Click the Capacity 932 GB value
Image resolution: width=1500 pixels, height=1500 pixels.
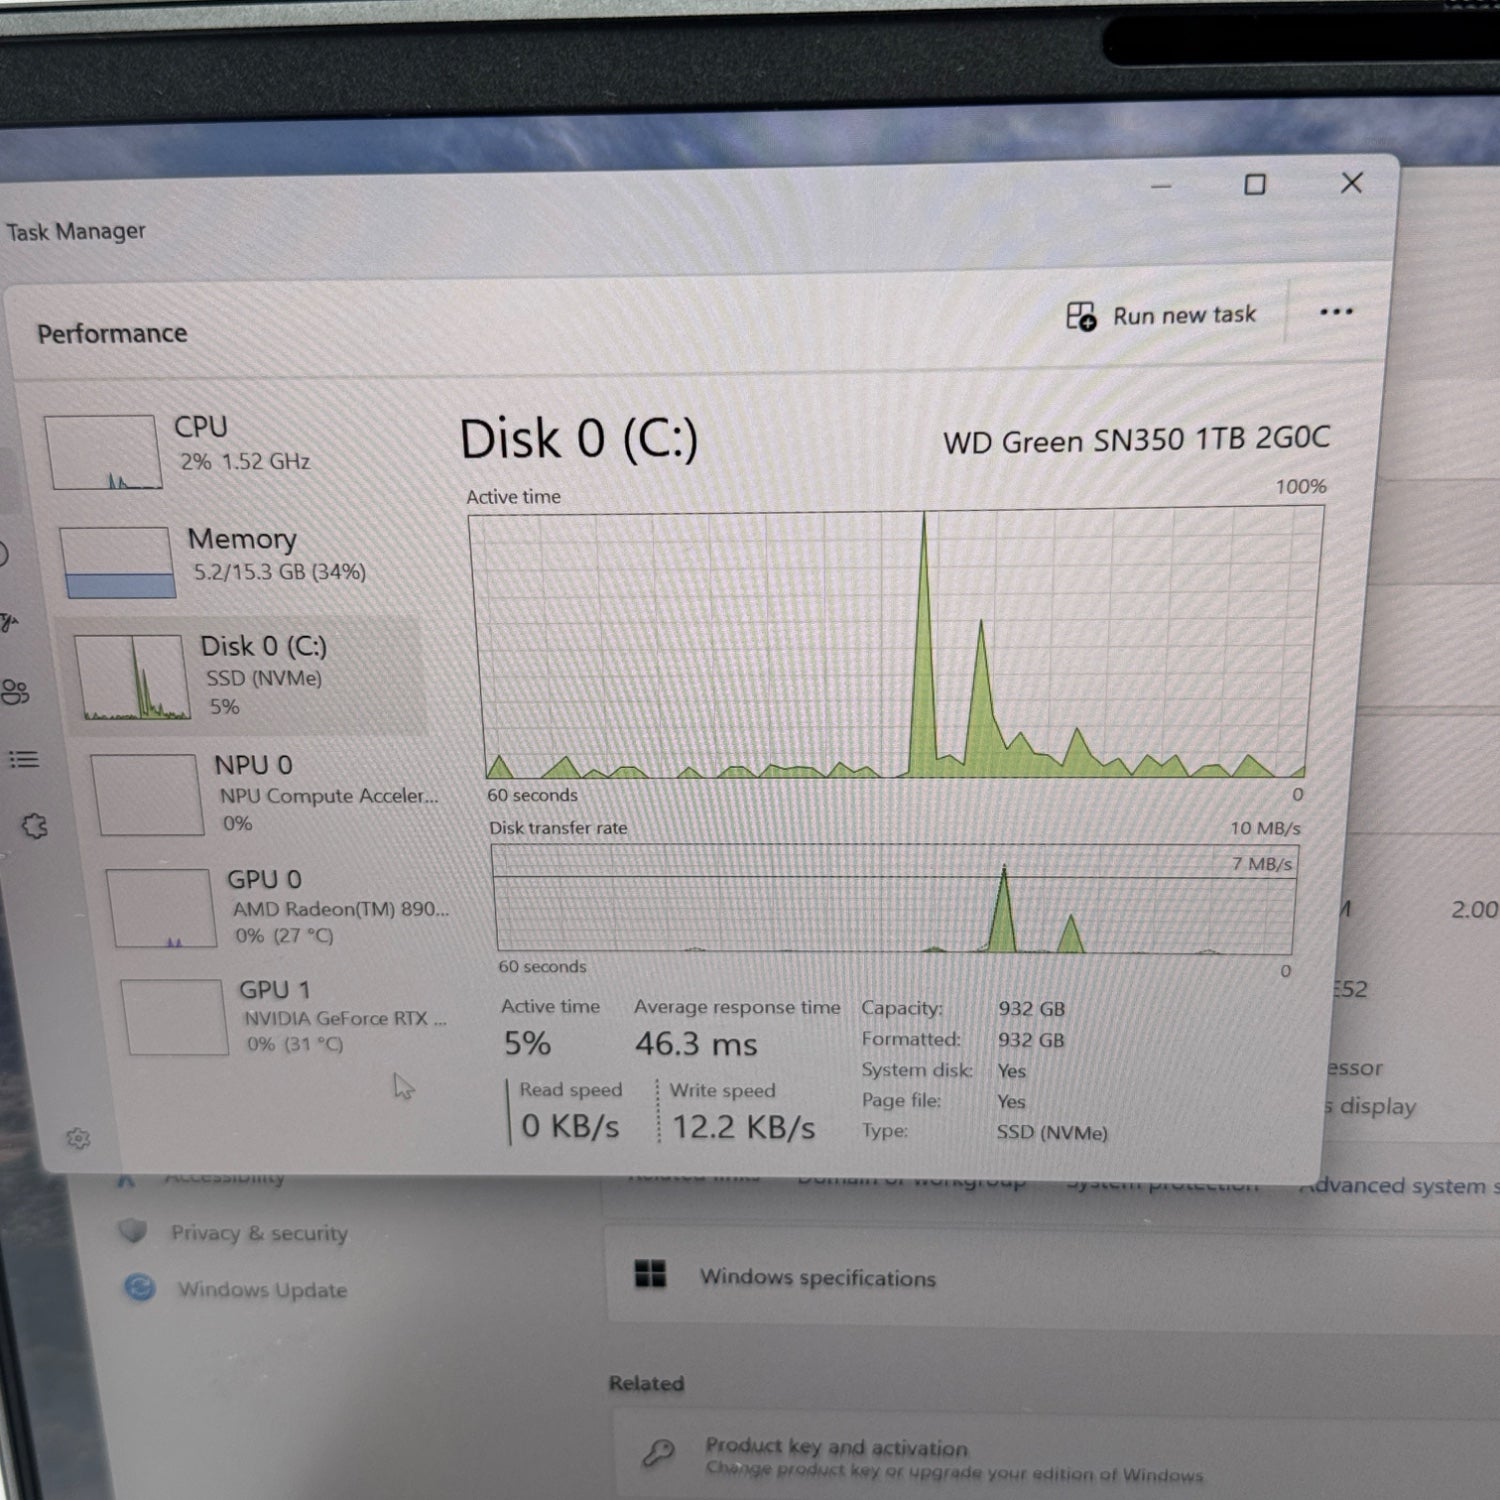1031,1009
